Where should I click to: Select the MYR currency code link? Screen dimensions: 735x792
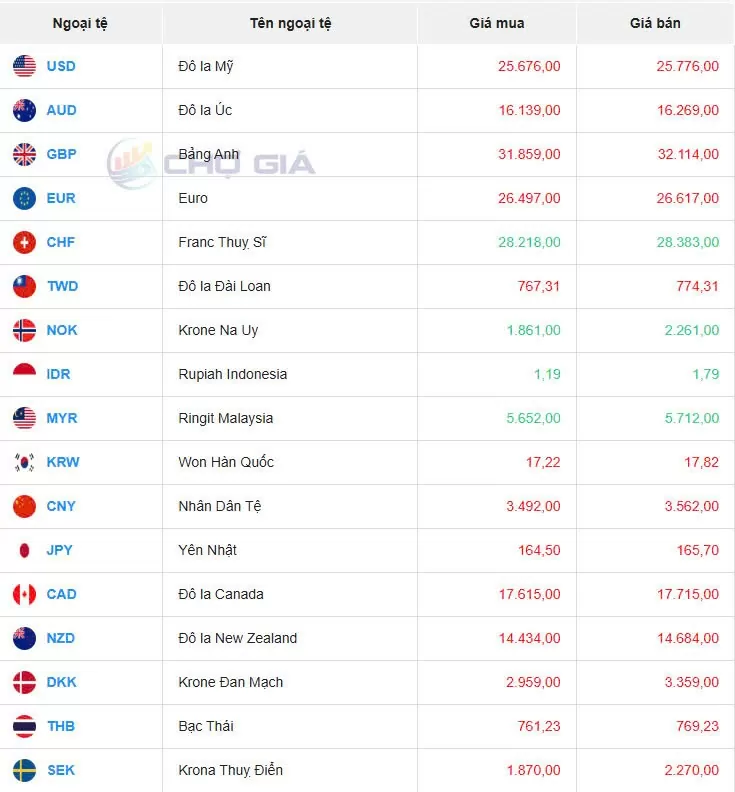click(x=62, y=419)
